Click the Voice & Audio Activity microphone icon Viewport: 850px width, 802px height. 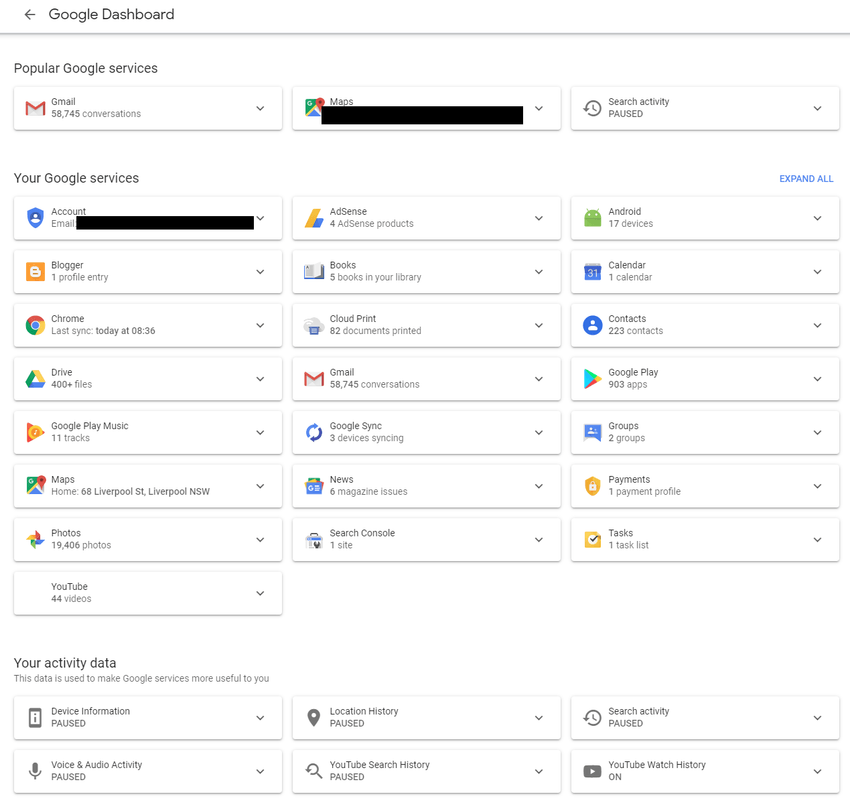(x=35, y=771)
